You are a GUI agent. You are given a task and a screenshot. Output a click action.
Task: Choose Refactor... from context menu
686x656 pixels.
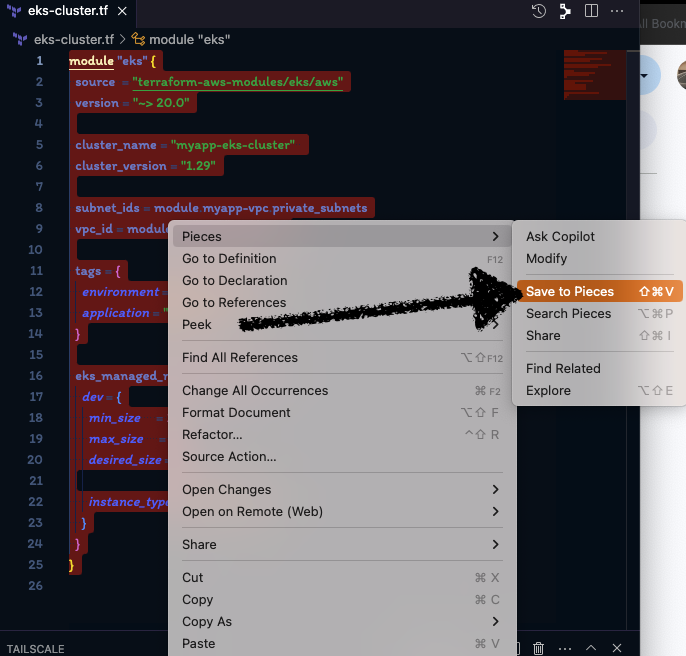point(340,435)
